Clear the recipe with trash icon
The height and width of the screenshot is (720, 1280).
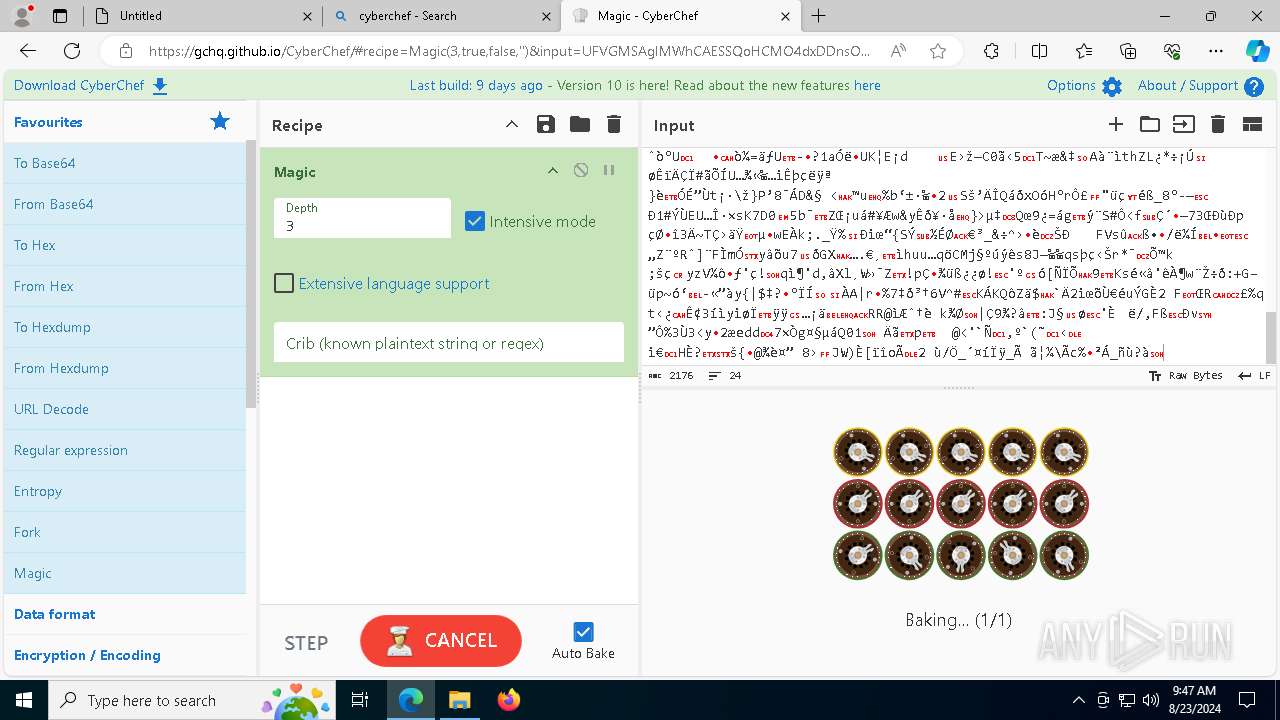point(614,124)
